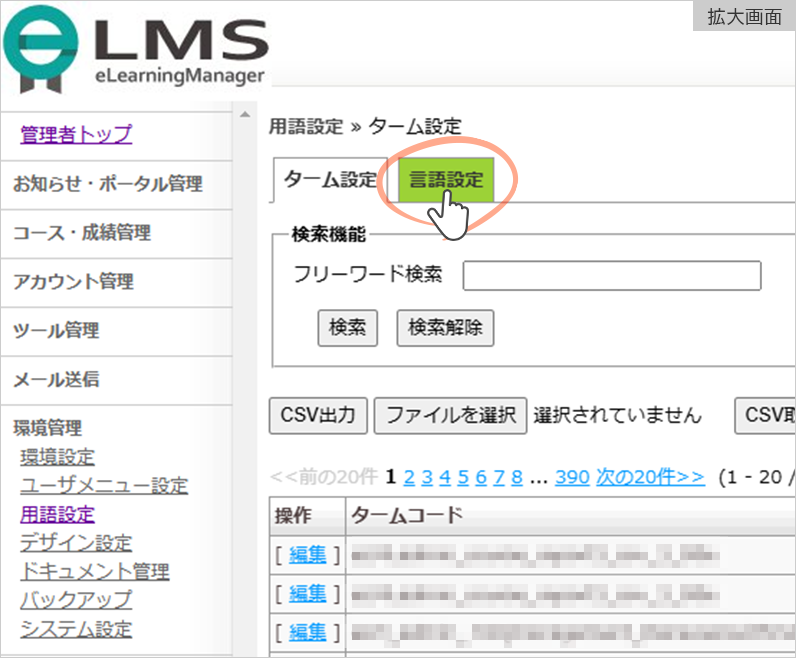Click the 検索 button
Screen dimensions: 796x658
(348, 327)
